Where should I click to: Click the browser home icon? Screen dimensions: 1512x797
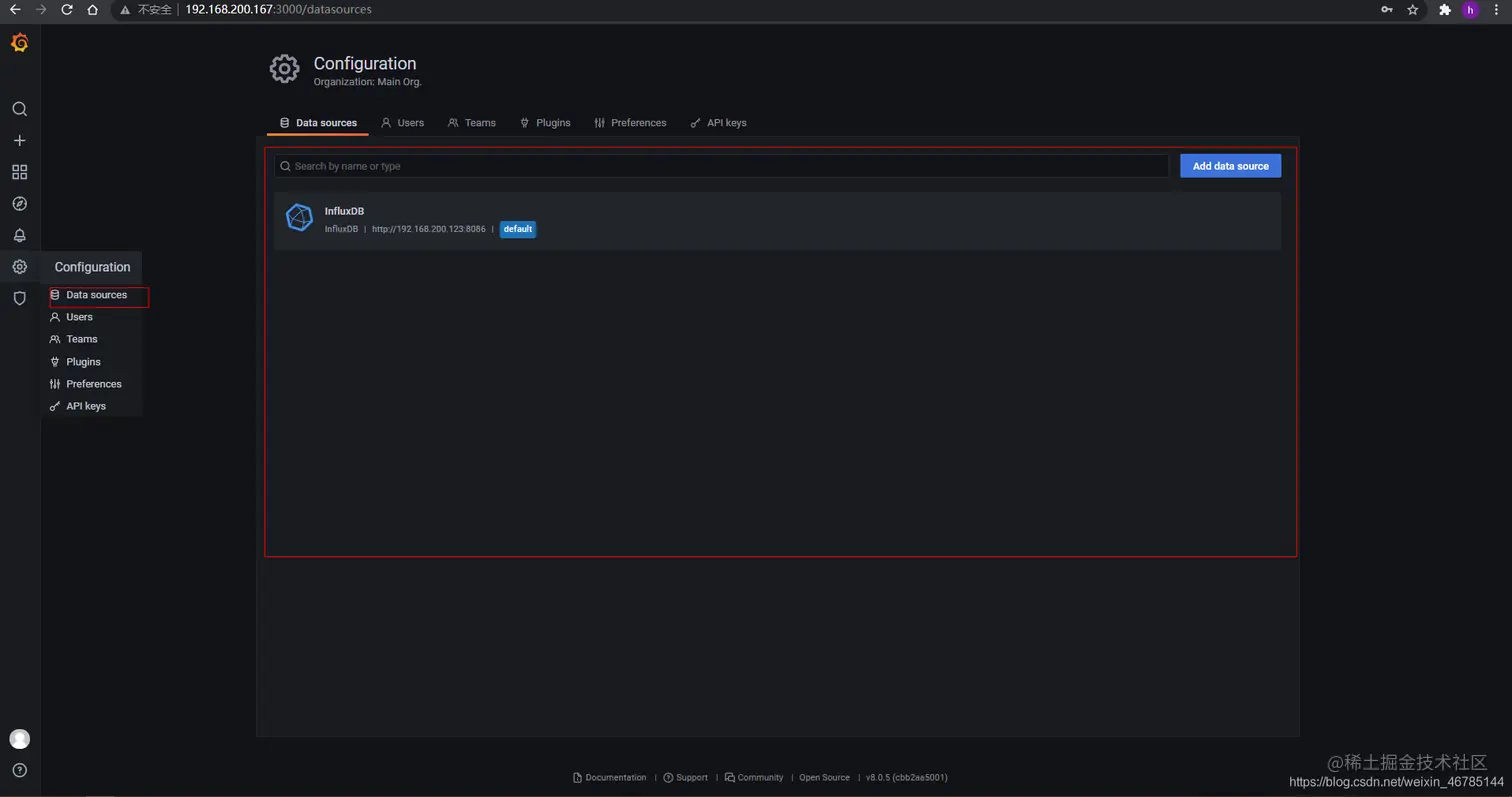[x=92, y=10]
